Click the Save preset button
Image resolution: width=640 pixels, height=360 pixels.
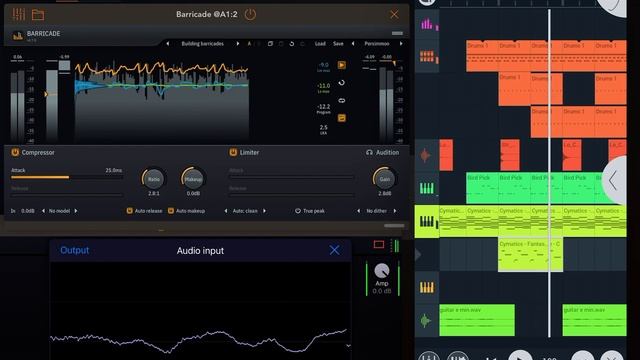click(338, 44)
